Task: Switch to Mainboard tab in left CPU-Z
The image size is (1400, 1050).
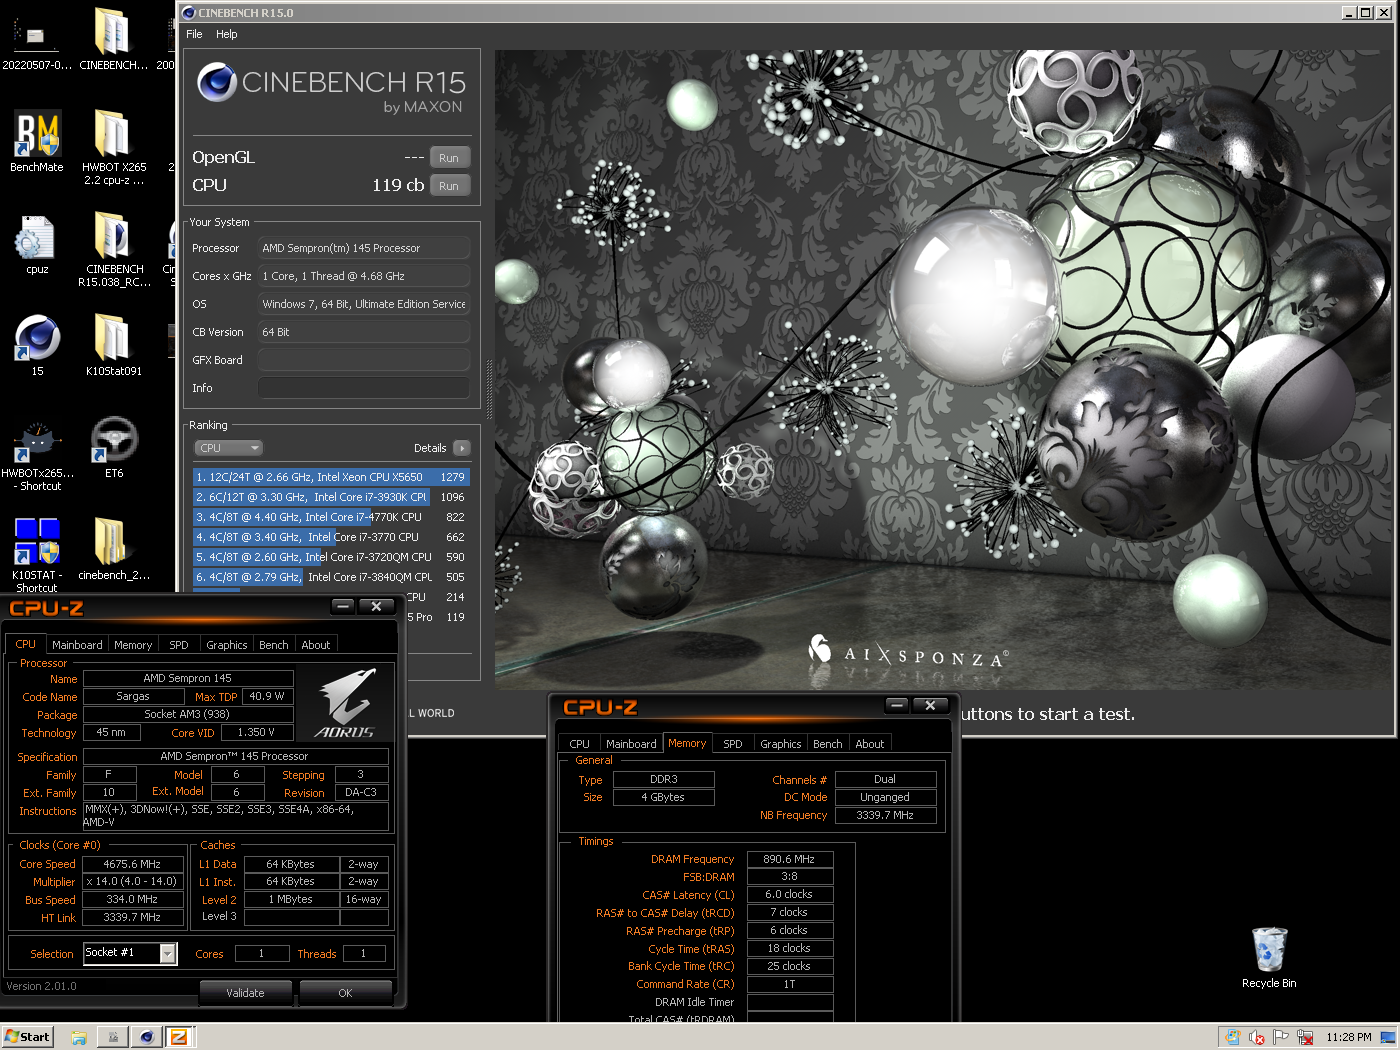Action: [77, 645]
